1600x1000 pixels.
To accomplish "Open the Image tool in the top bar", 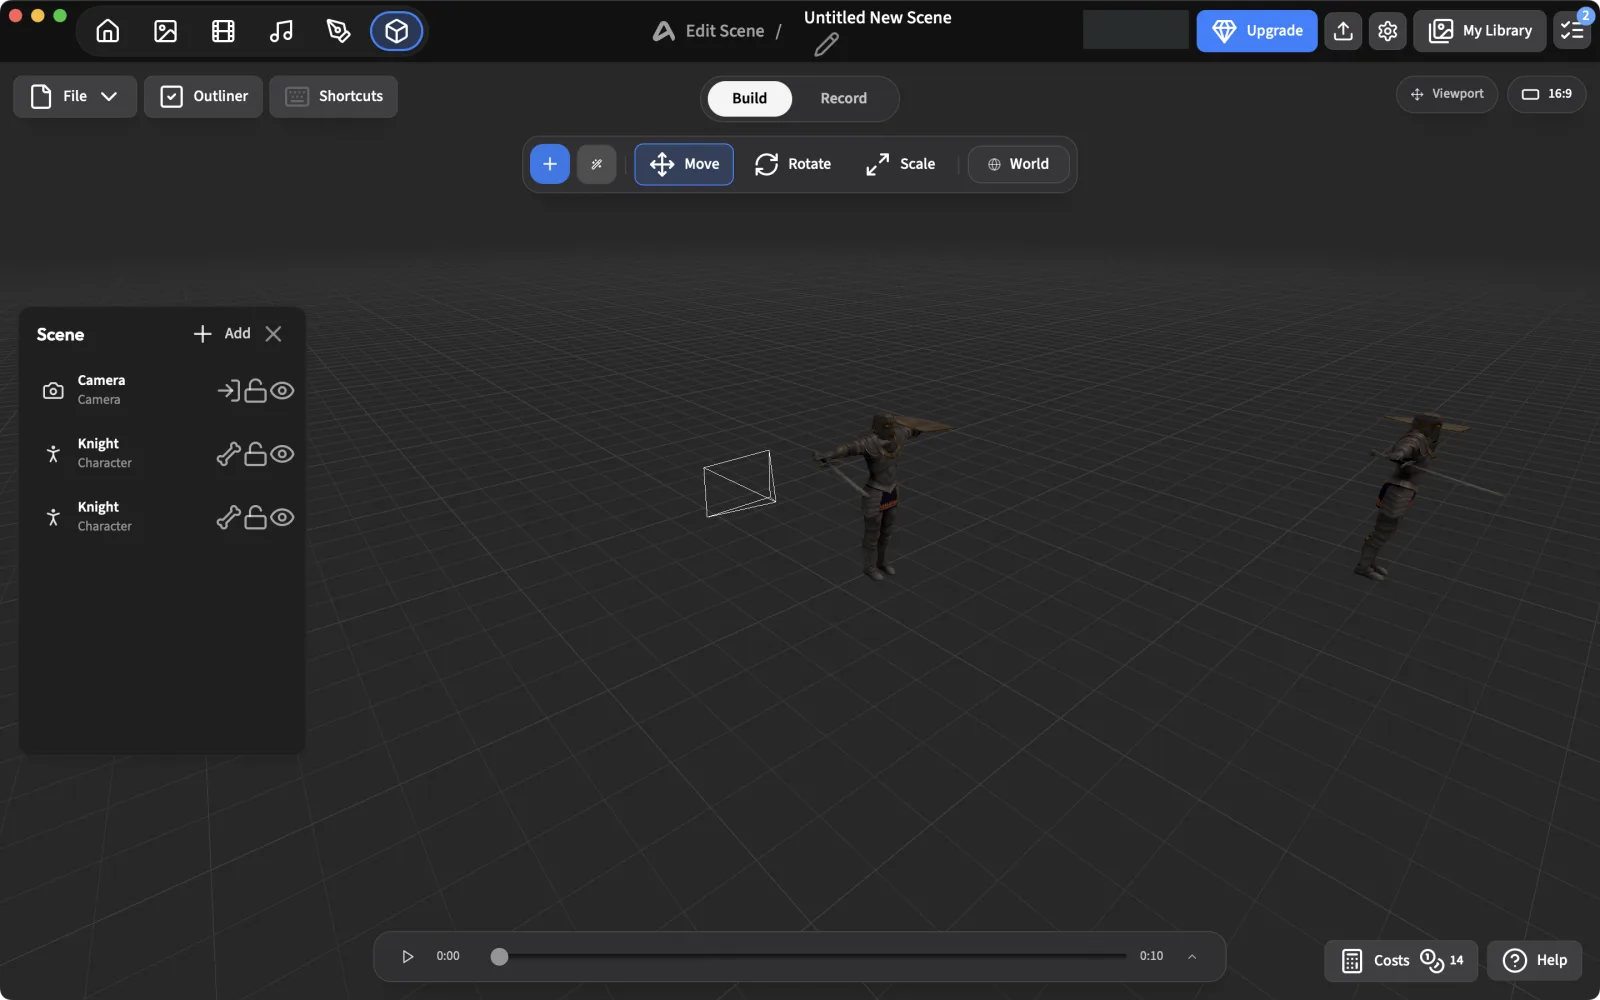I will 166,31.
